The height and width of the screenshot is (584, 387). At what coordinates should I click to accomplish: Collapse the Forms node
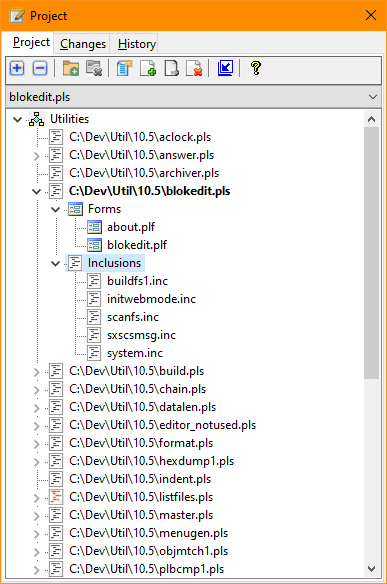click(x=55, y=209)
